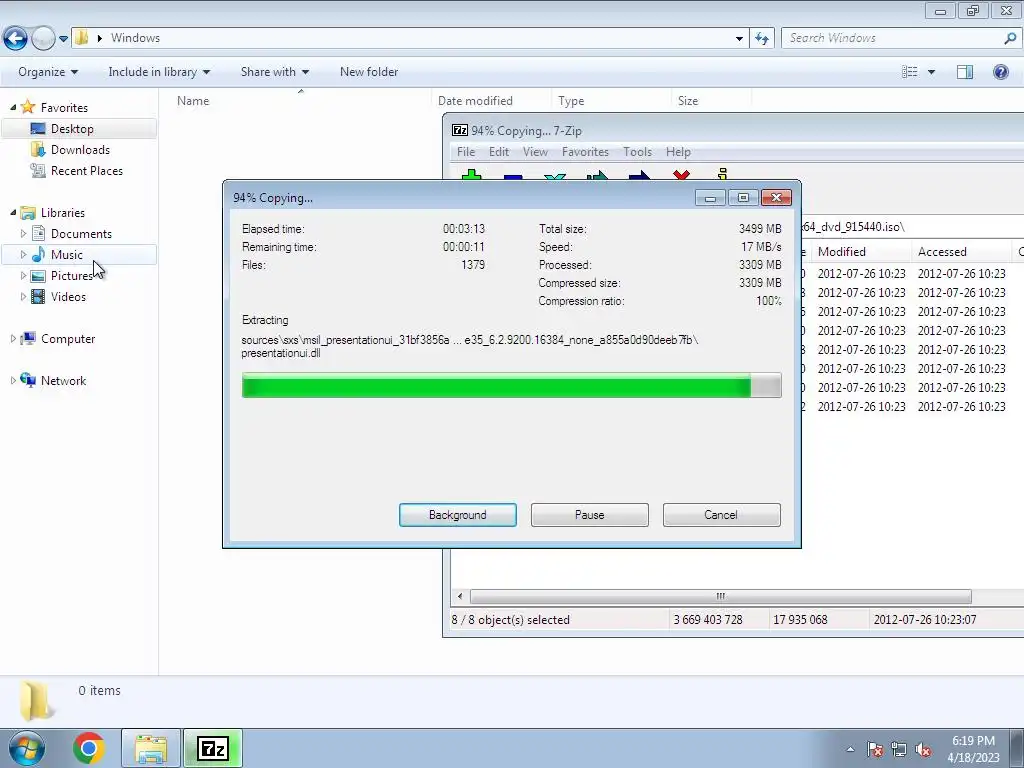Open Explorer help icon
Screen dimensions: 1024x768
pyautogui.click(x=1000, y=72)
